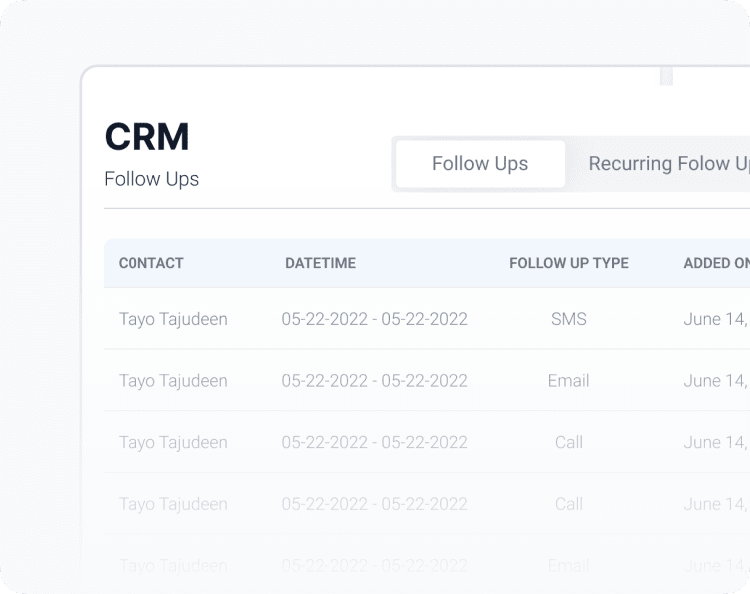Click the Follow Ups subtitle under CRM

[x=151, y=179]
